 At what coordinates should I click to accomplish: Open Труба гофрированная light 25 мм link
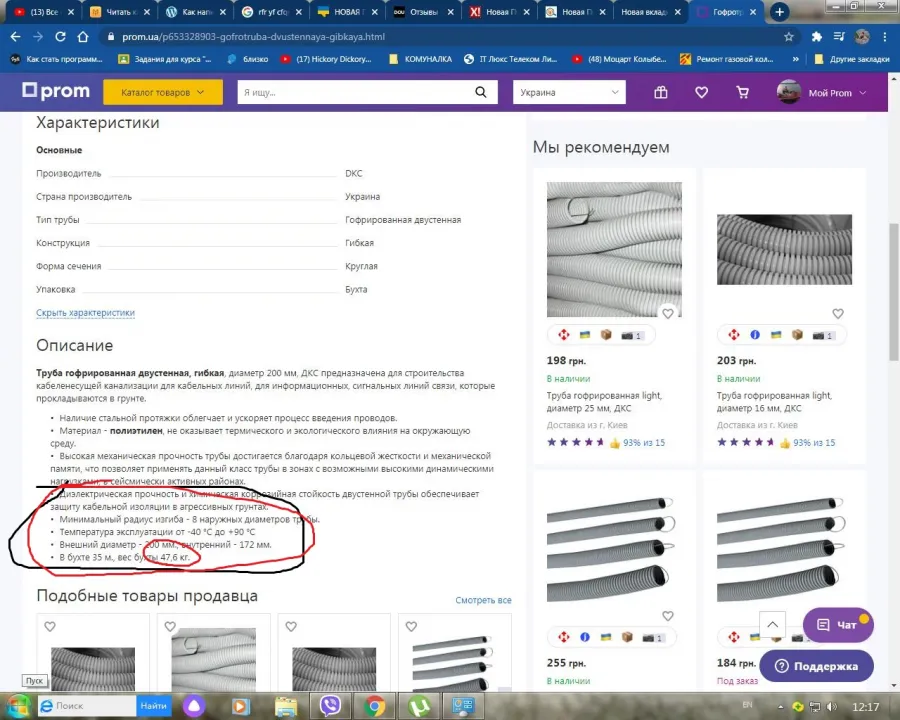point(604,402)
